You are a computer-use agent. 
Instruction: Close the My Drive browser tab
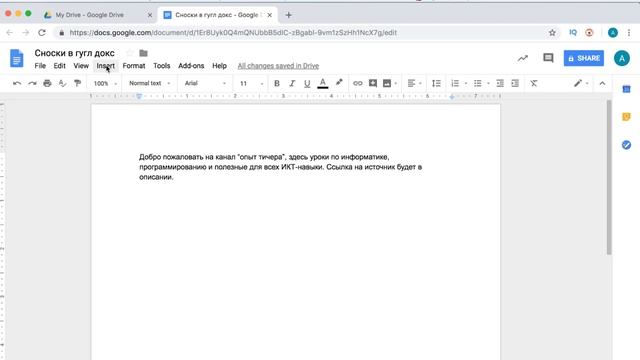tap(150, 15)
